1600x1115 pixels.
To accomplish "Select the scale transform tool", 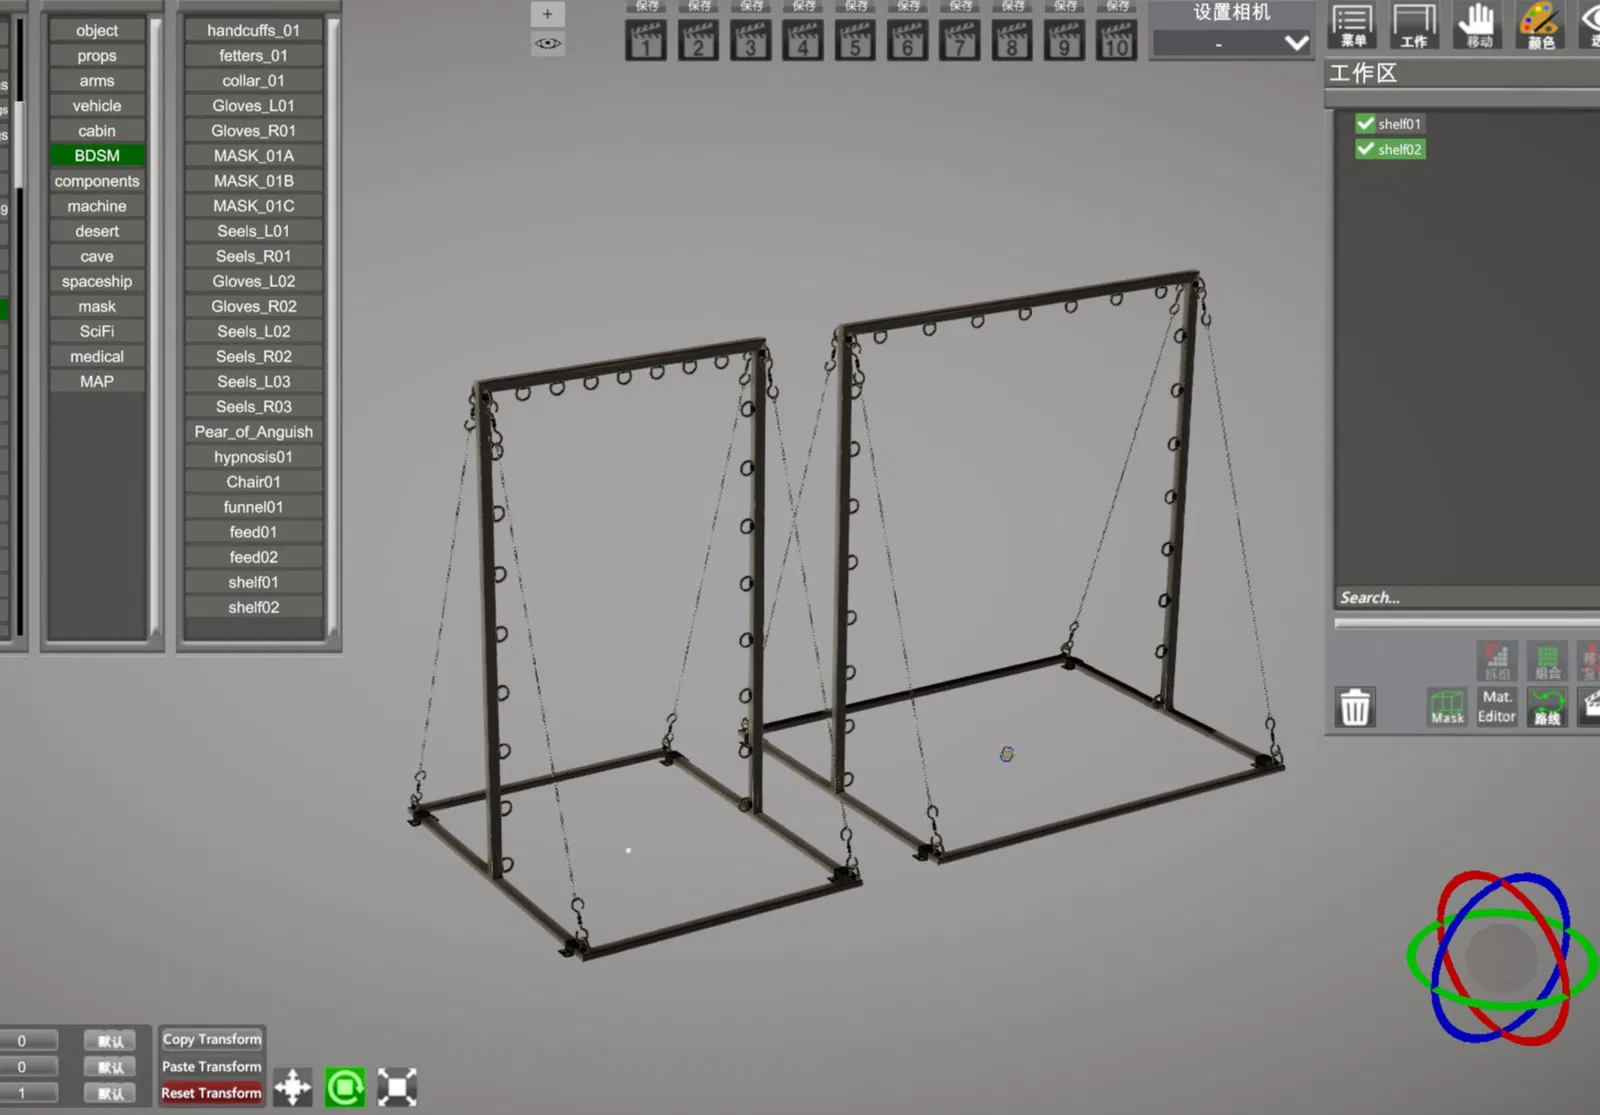I will click(x=397, y=1087).
